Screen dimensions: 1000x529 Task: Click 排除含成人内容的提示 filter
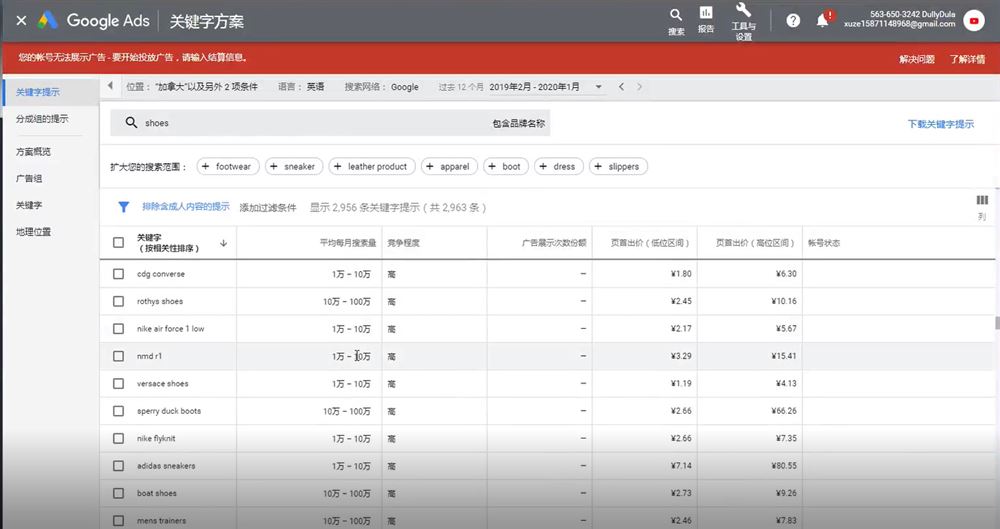(x=186, y=207)
